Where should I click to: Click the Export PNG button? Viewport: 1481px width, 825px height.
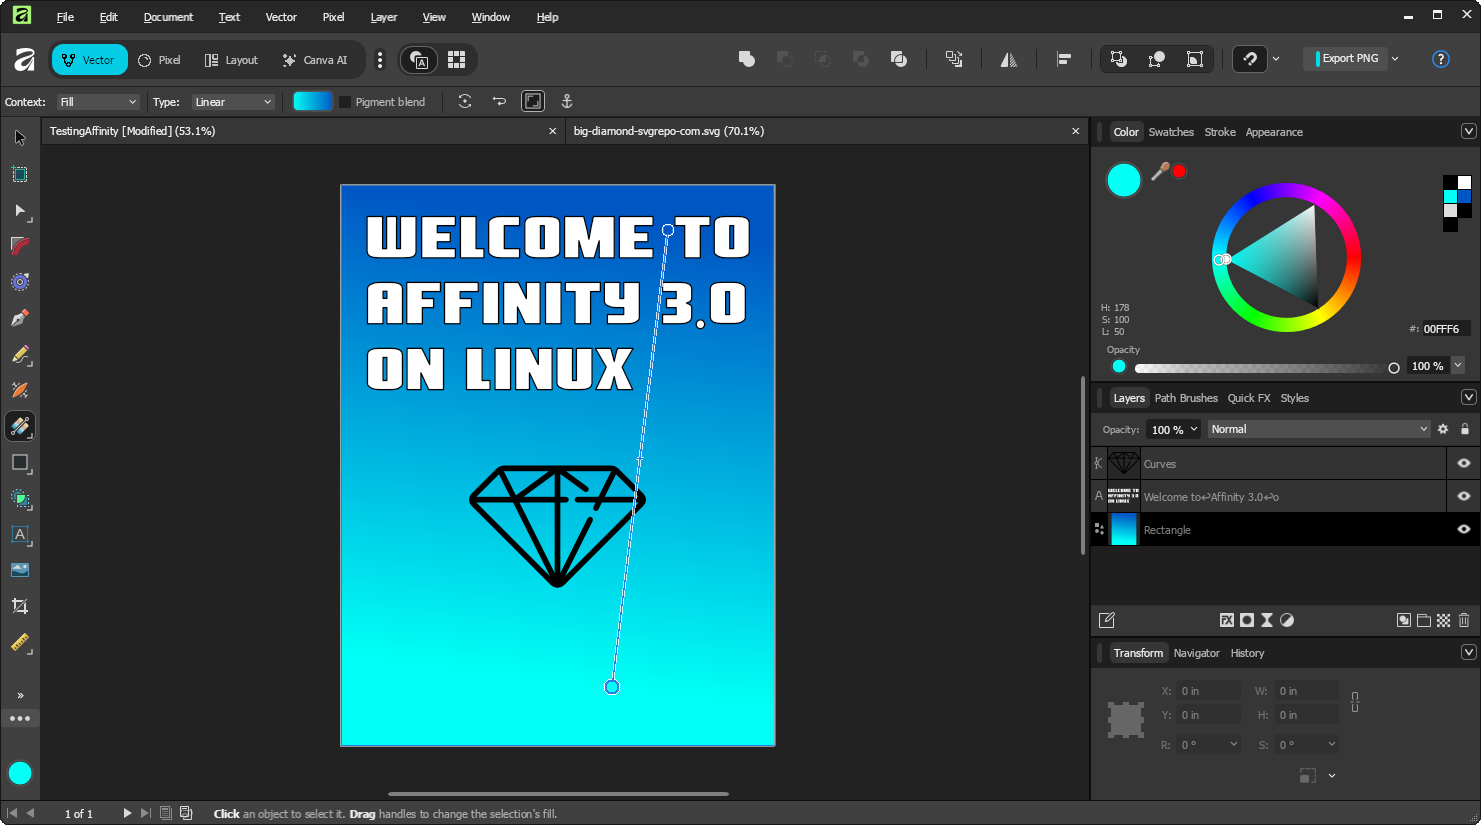click(x=1348, y=58)
